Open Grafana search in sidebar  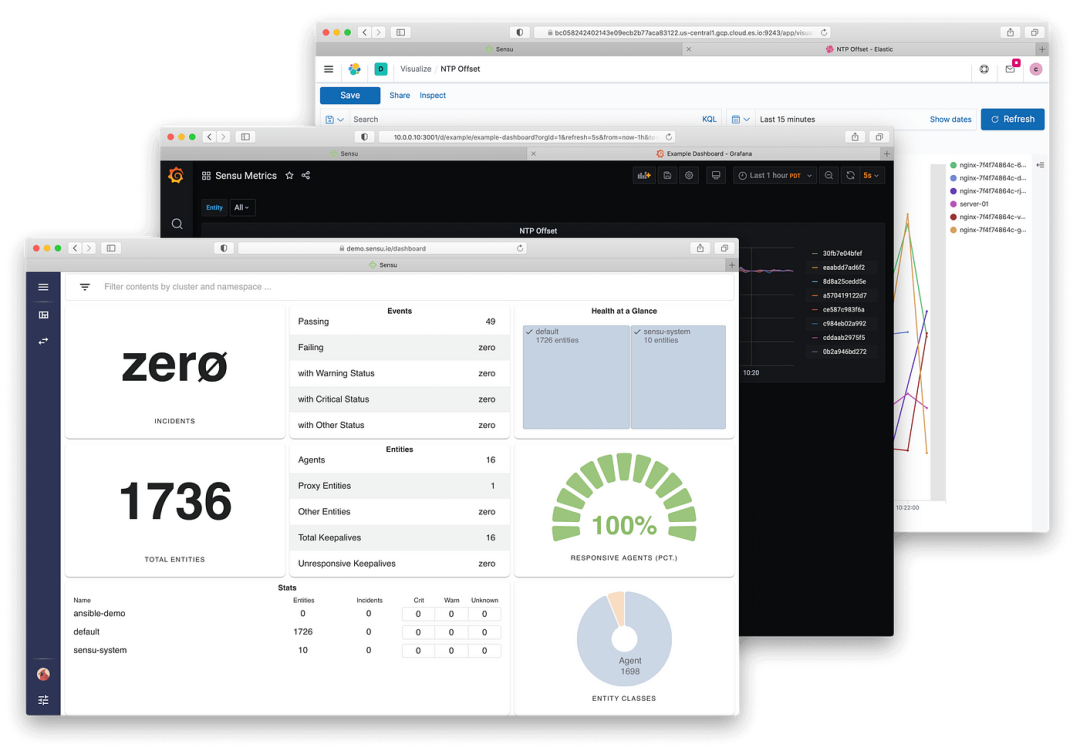(x=177, y=224)
